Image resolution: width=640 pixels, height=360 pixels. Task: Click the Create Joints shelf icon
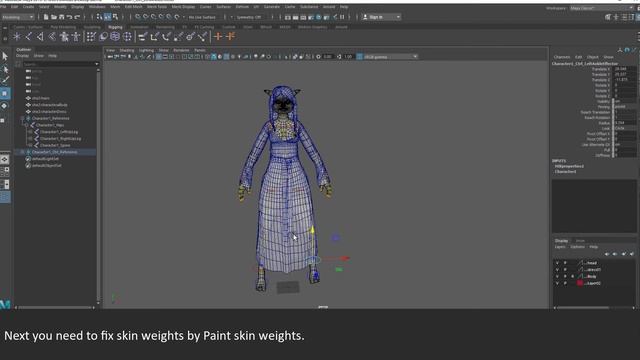tap(29, 37)
